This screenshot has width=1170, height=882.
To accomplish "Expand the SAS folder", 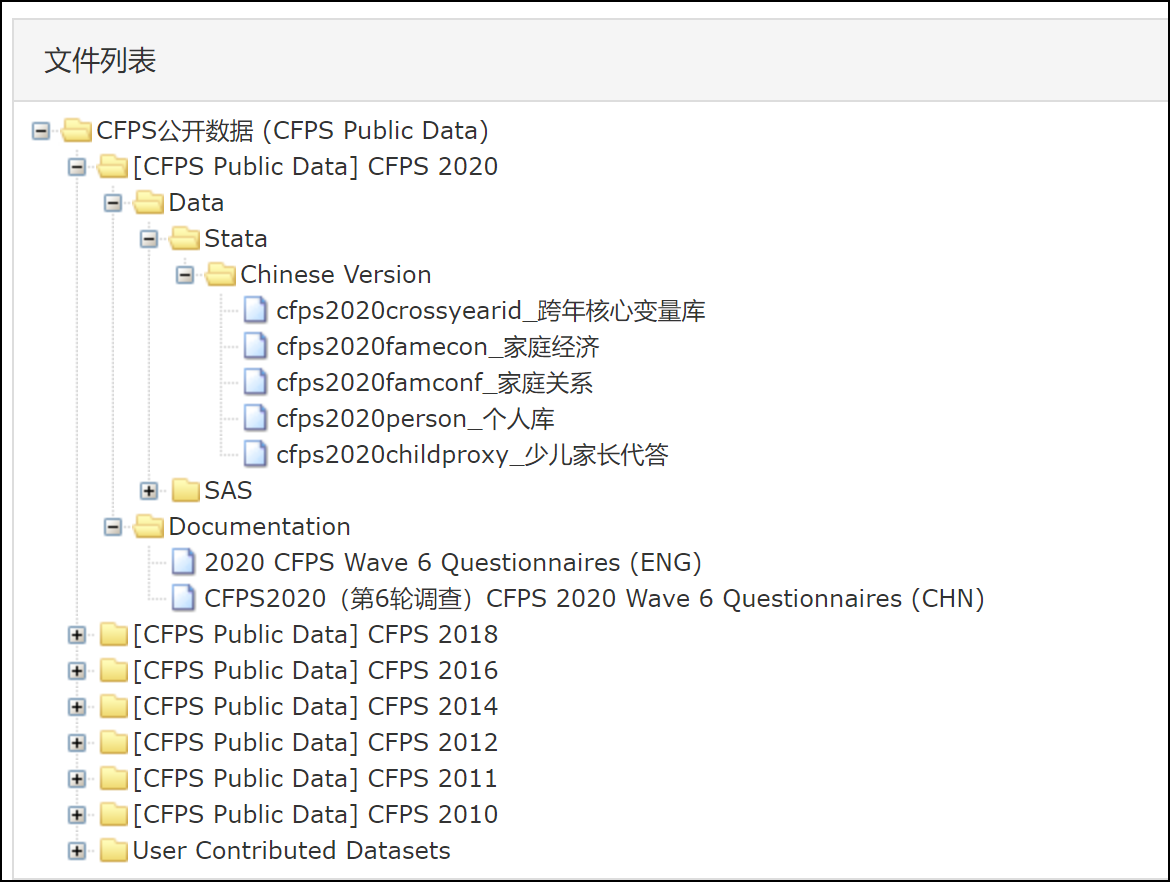I will pyautogui.click(x=149, y=491).
